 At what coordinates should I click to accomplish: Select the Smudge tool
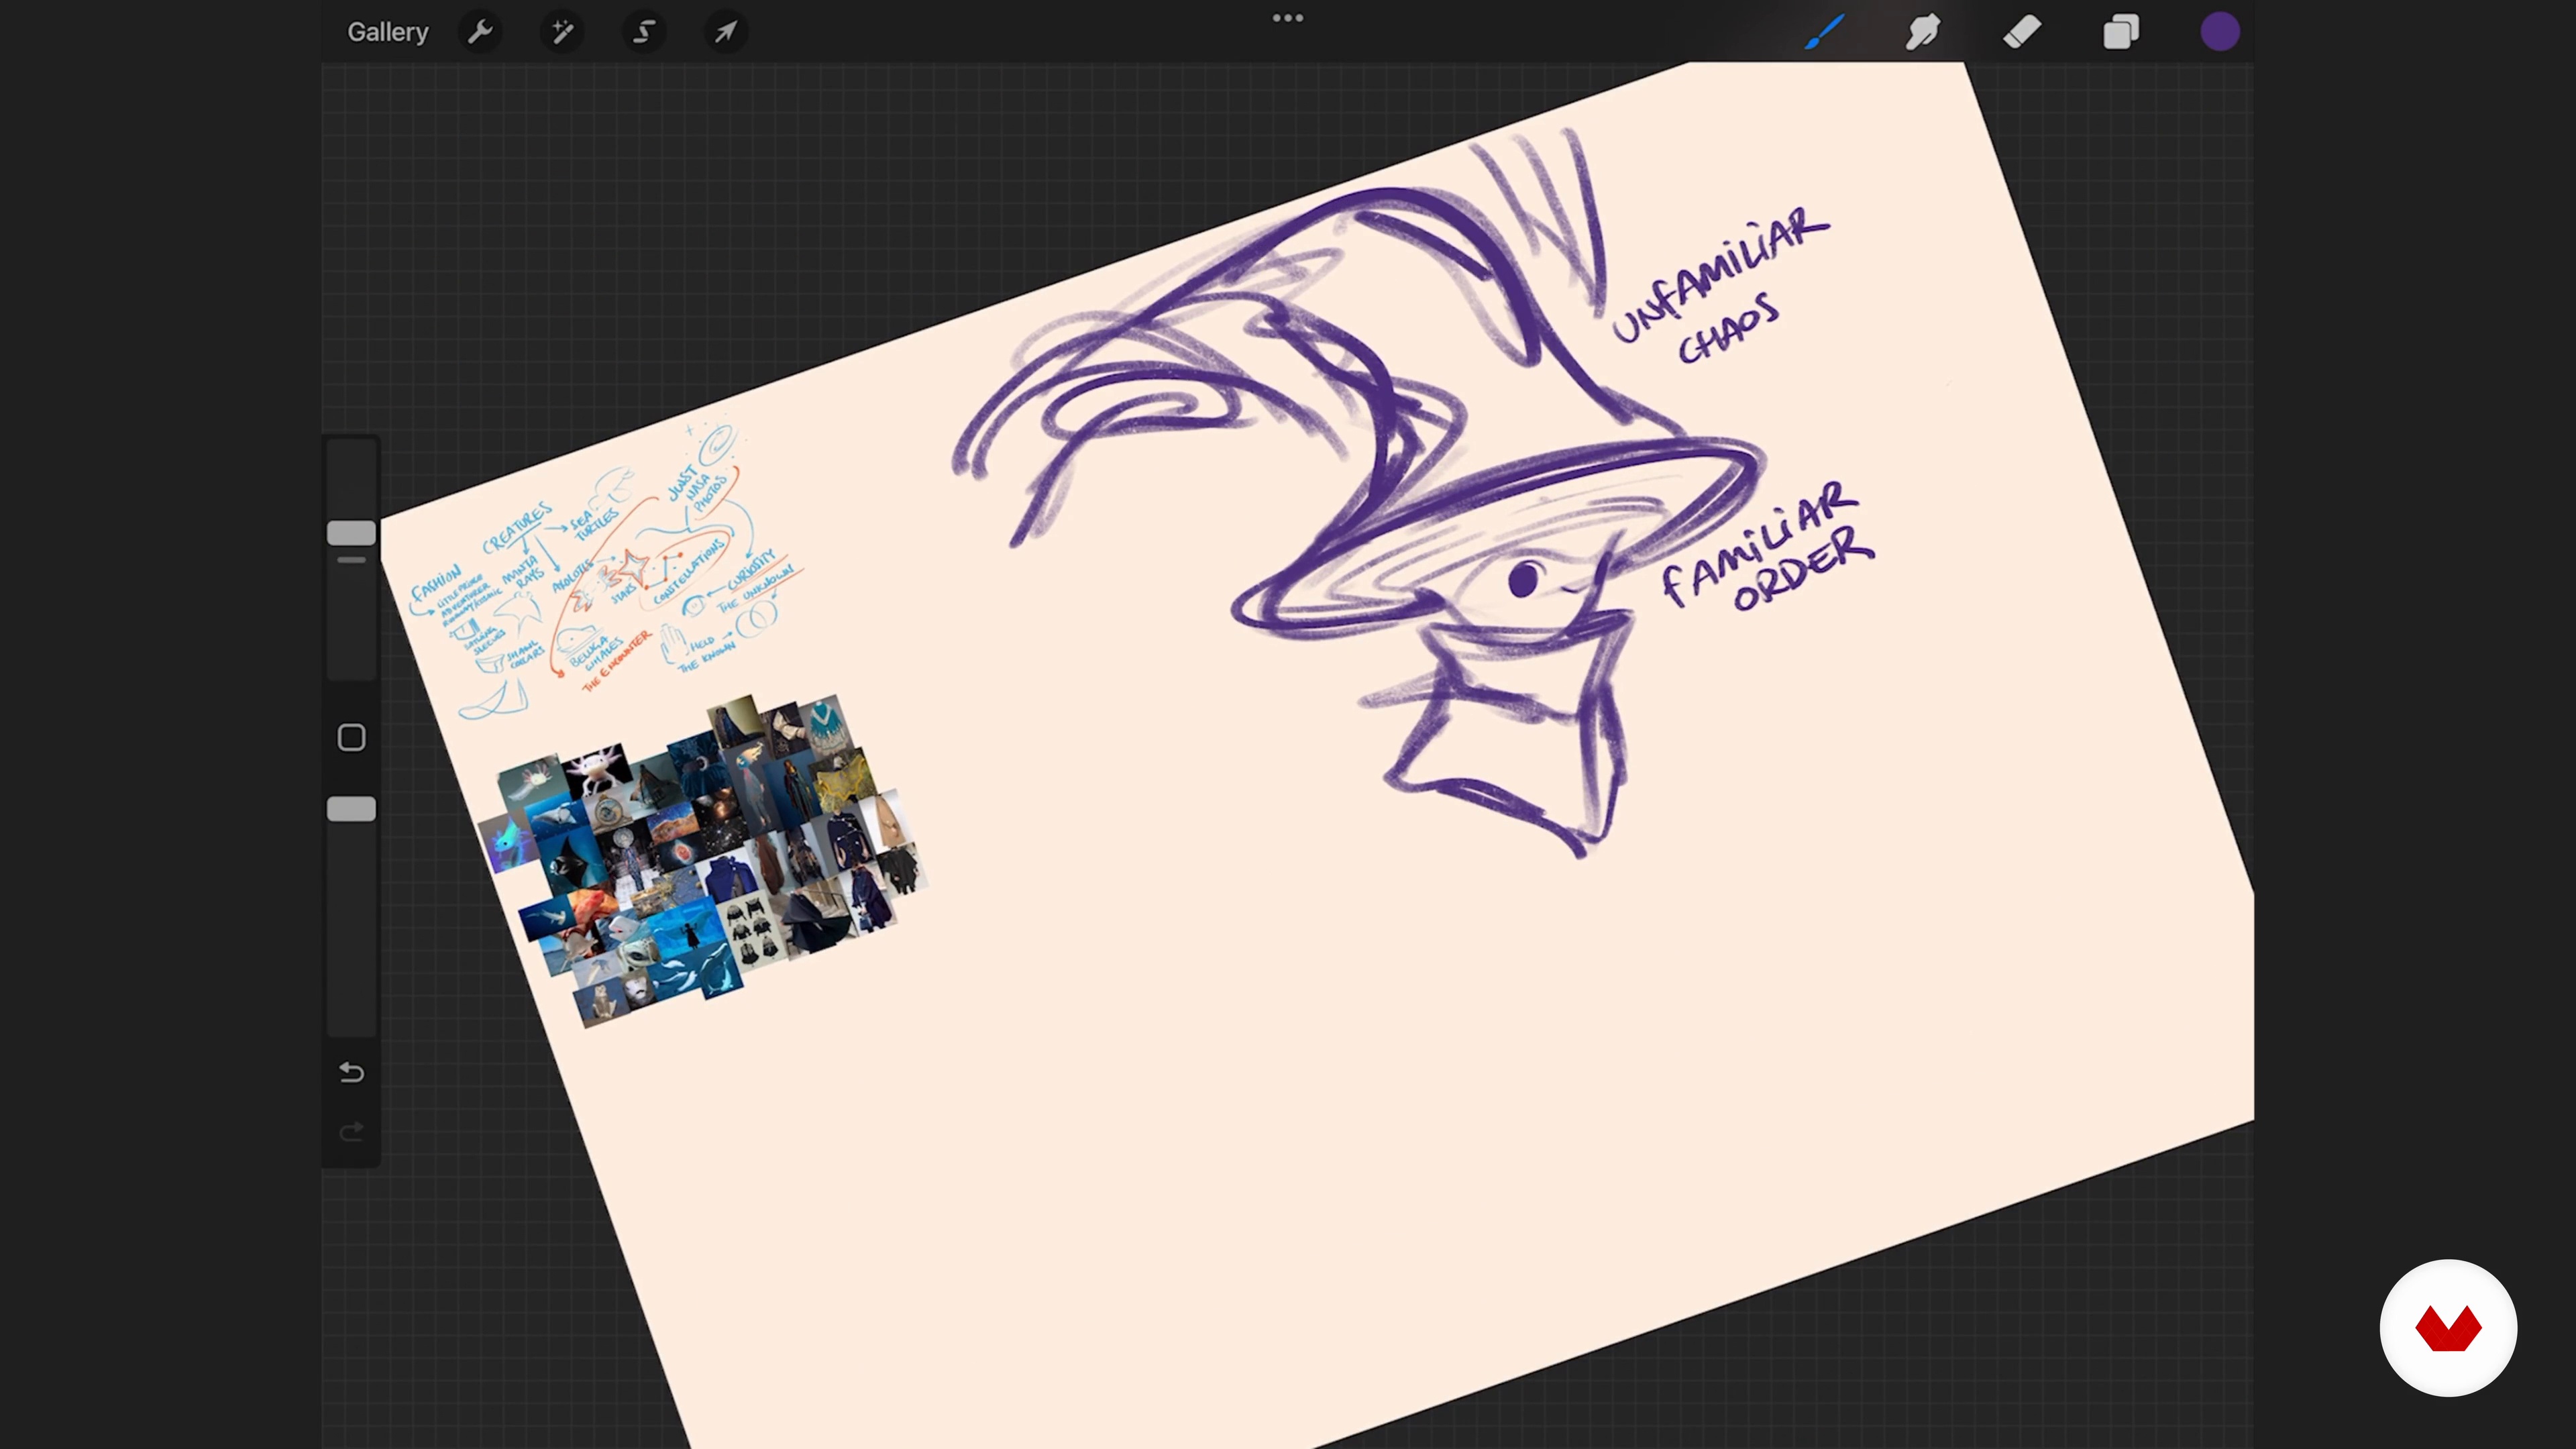1922,32
